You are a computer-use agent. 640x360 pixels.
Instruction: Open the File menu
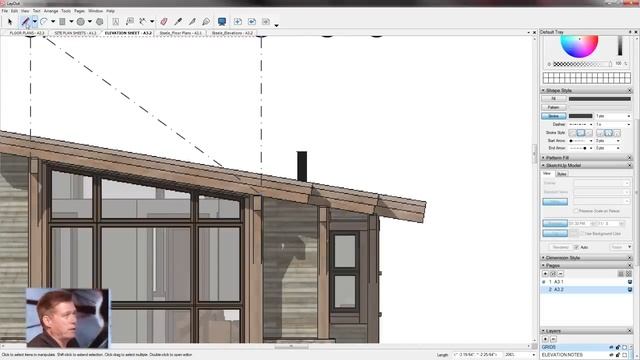[5, 11]
